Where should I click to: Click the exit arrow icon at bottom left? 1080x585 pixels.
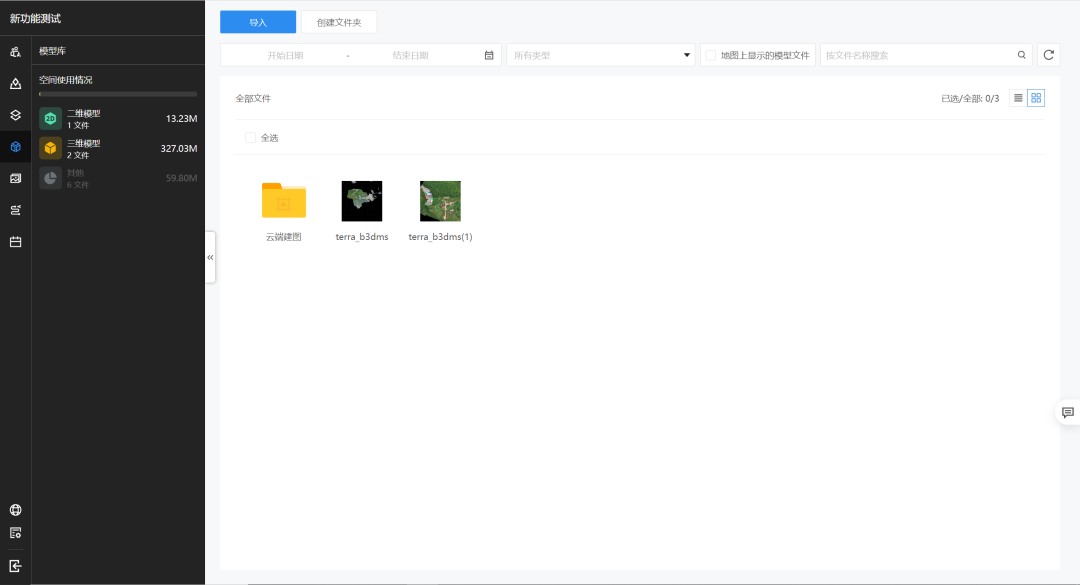coord(15,566)
